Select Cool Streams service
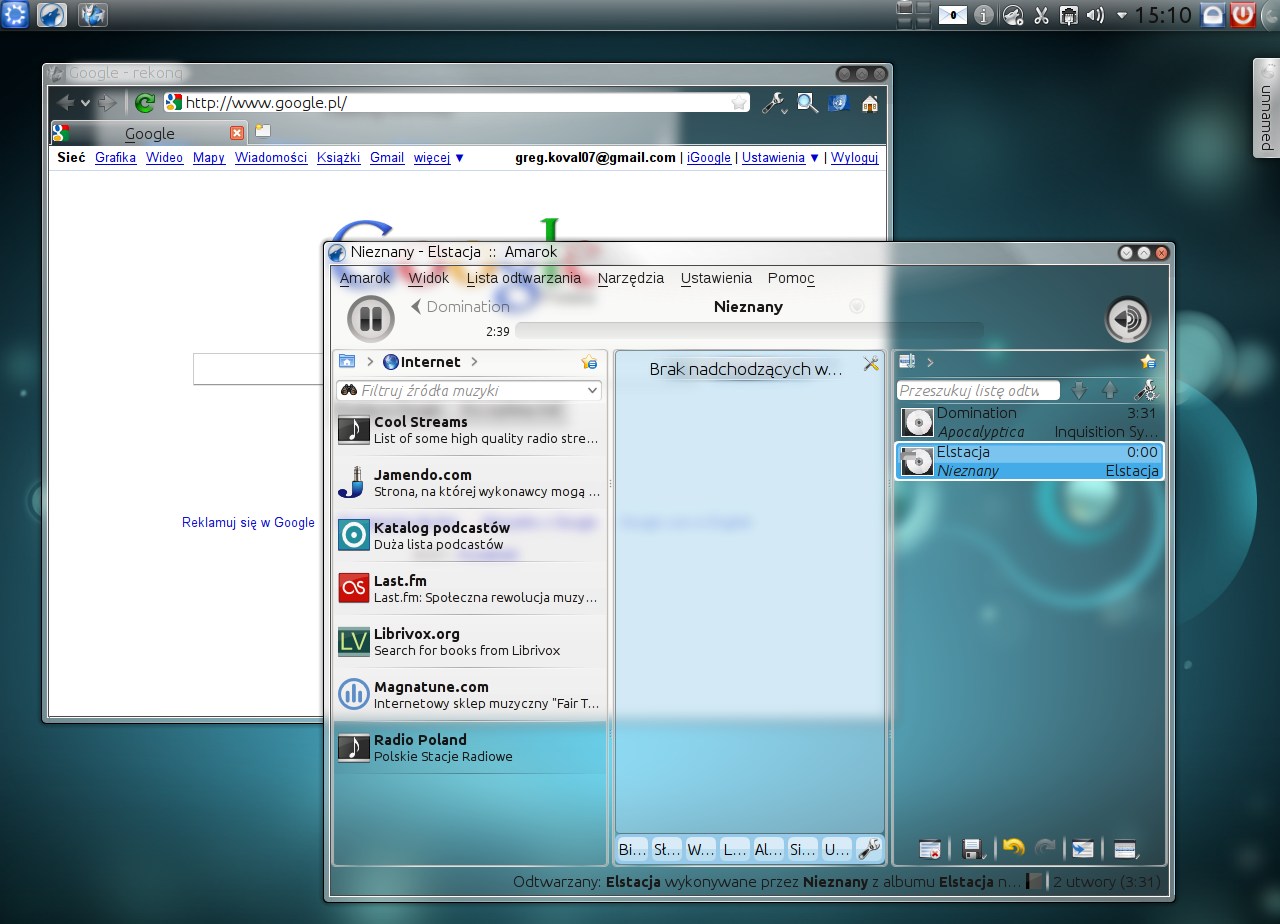 [x=470, y=430]
